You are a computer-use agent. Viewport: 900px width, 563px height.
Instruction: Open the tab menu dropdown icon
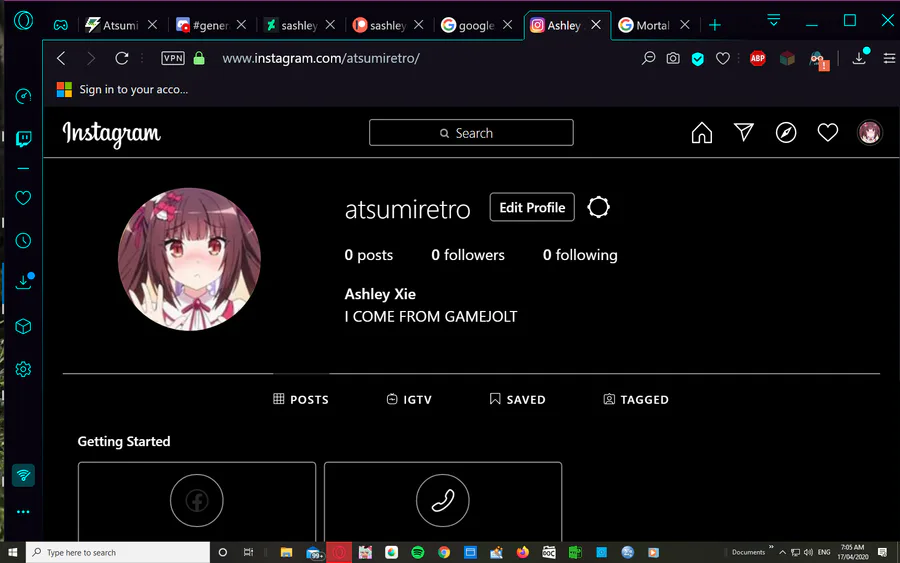(x=774, y=20)
